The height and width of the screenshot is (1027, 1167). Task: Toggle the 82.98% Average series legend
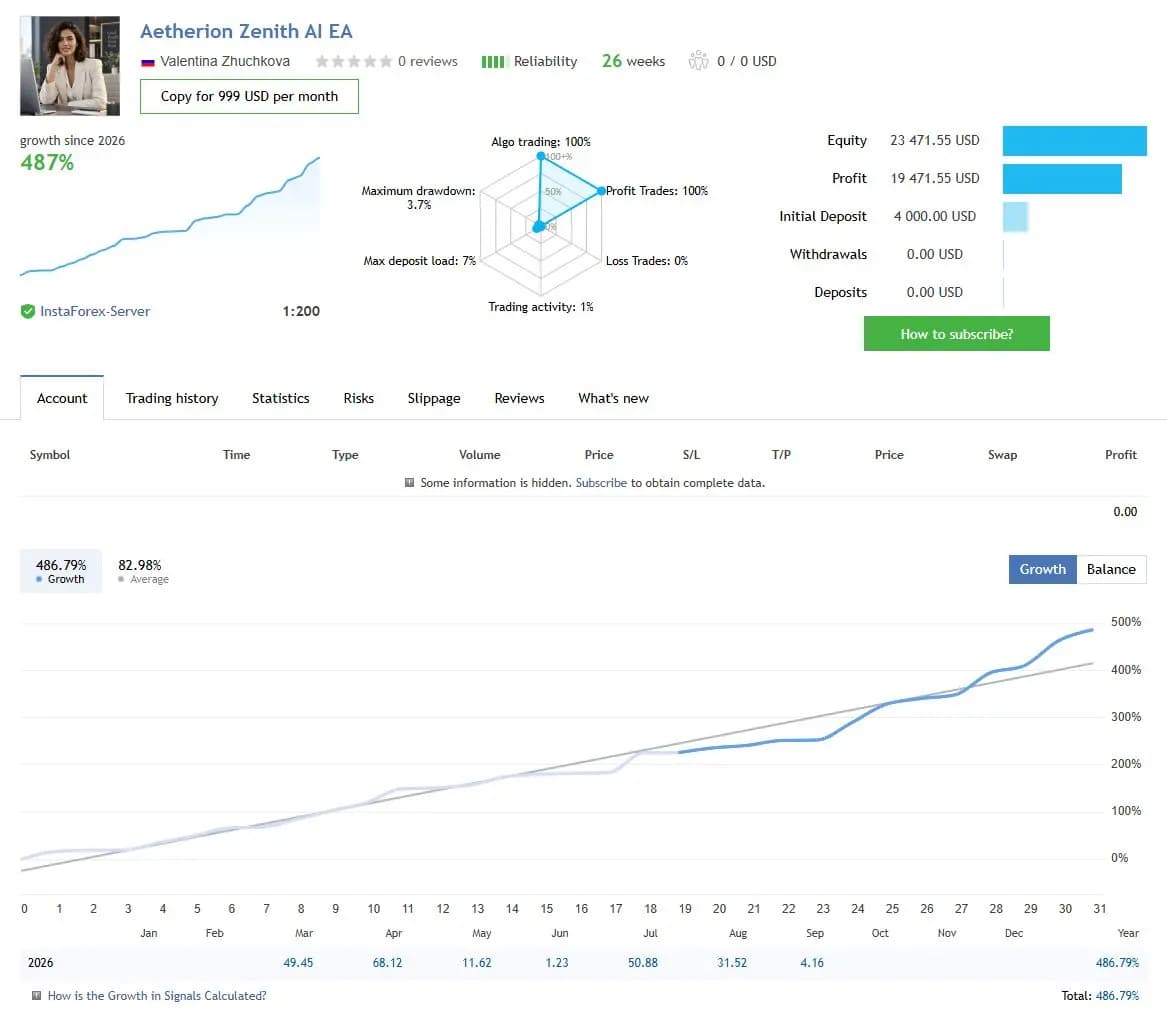(x=143, y=571)
